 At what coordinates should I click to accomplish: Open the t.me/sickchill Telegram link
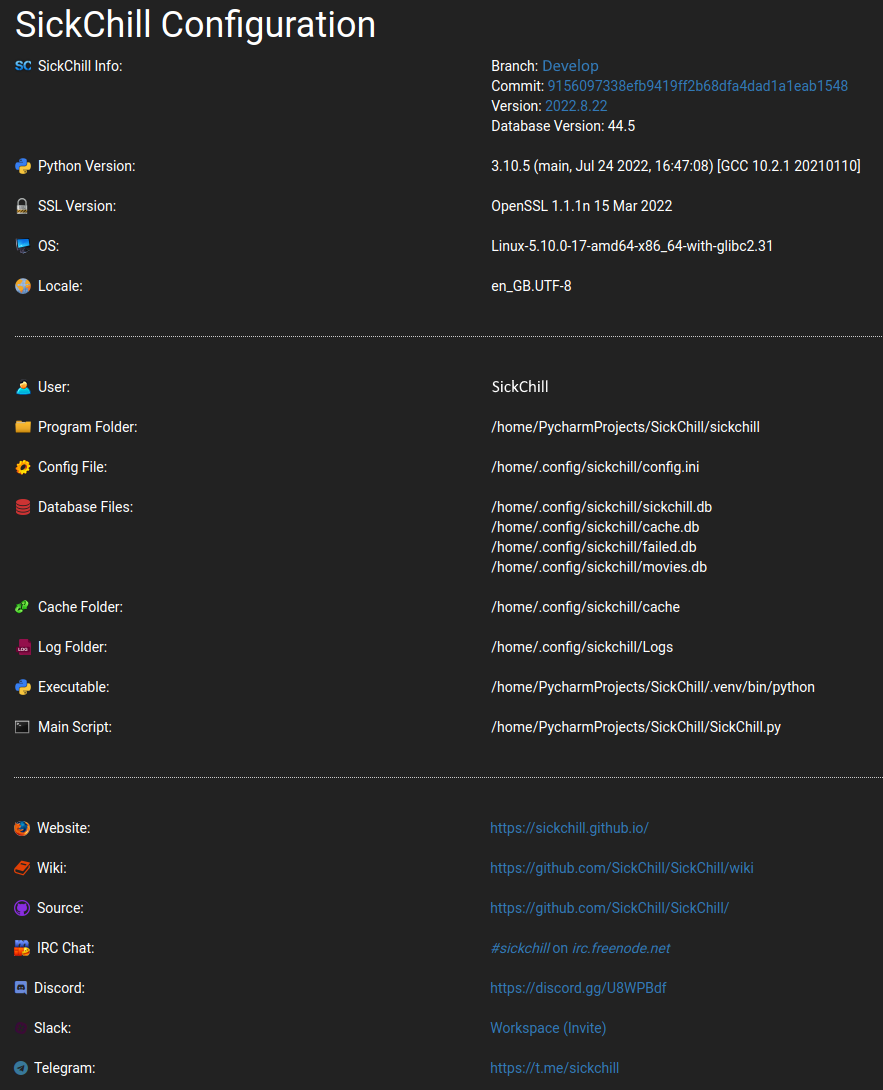[555, 1068]
